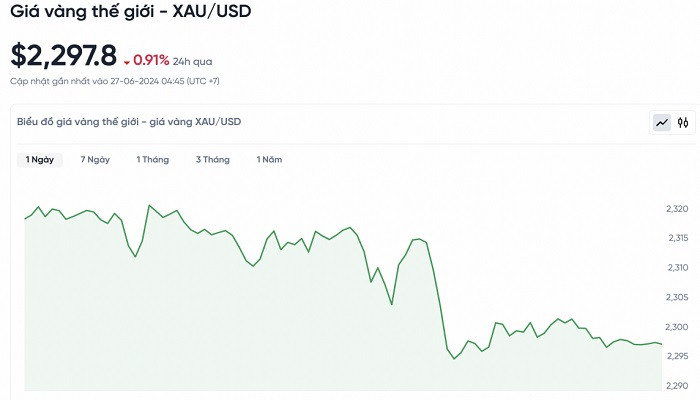Choose the 1 Năm time range
The width and height of the screenshot is (700, 400).
click(x=270, y=160)
